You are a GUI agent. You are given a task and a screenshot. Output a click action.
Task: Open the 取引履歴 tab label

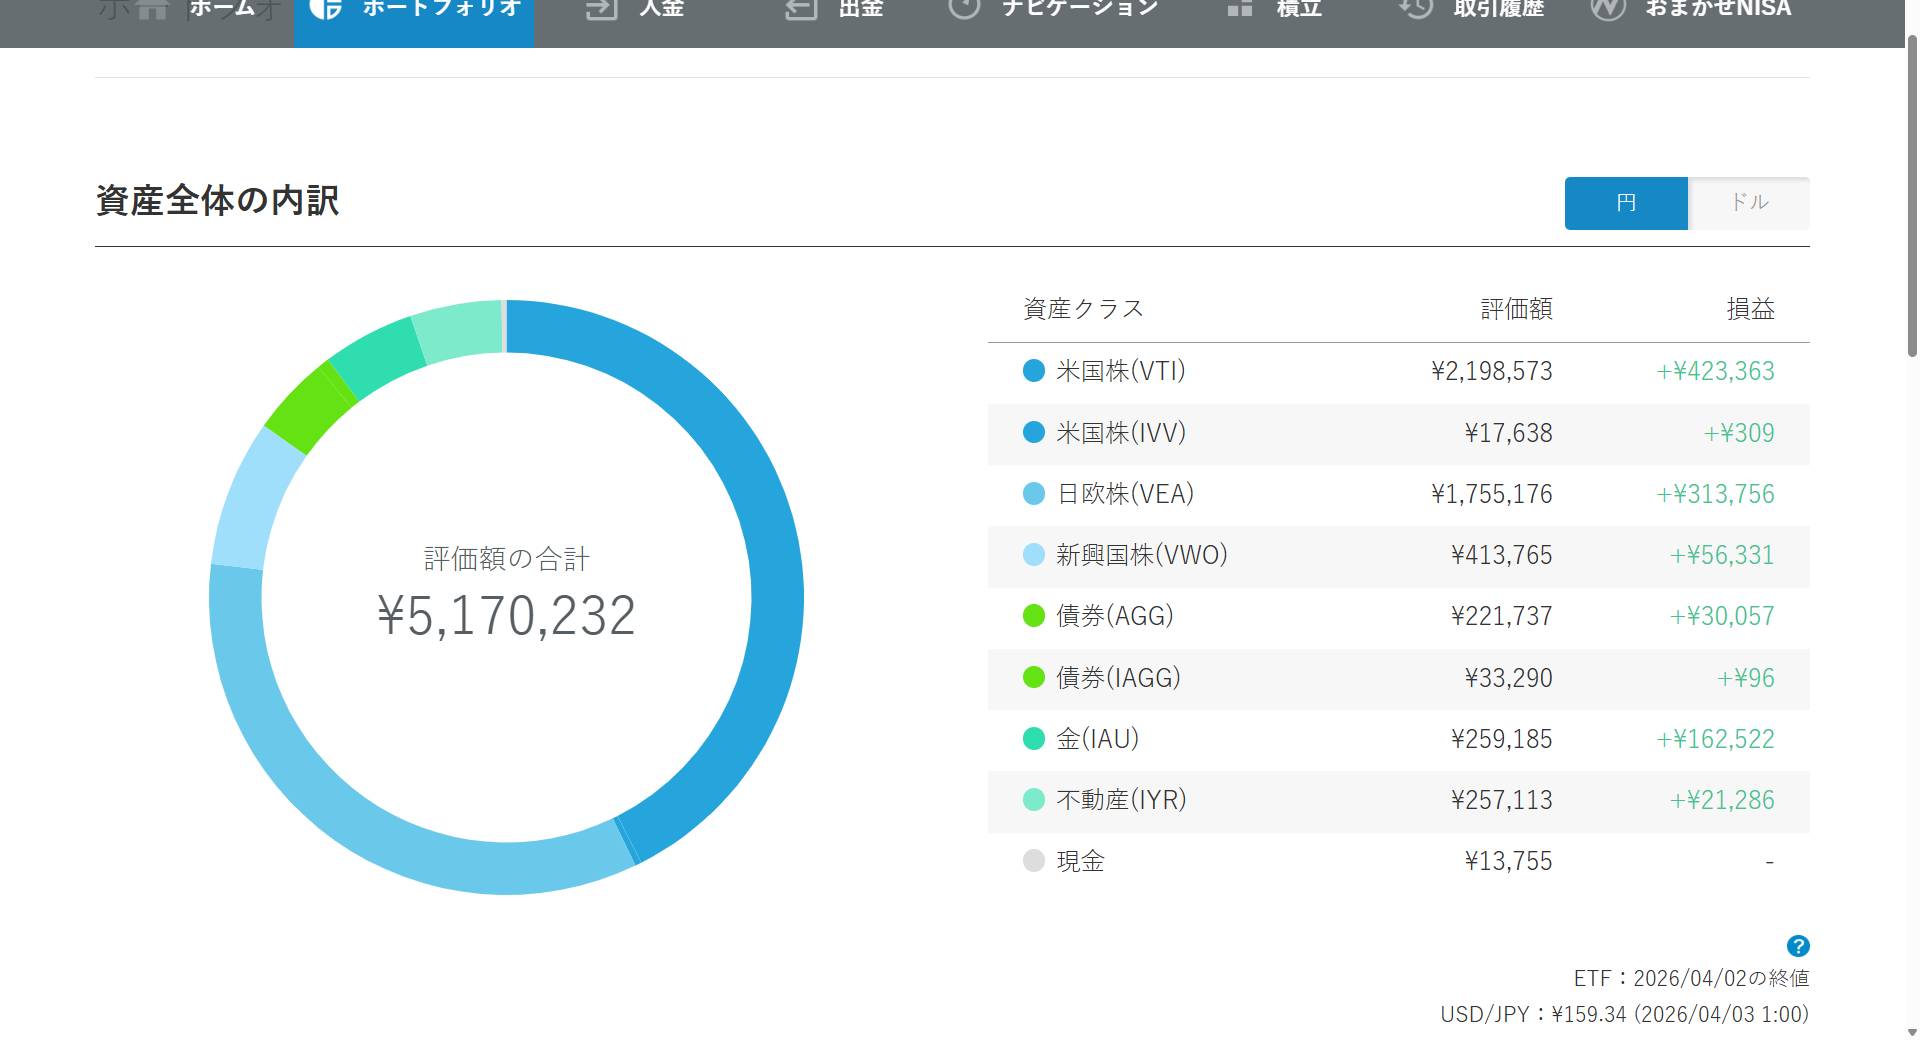pos(1498,9)
